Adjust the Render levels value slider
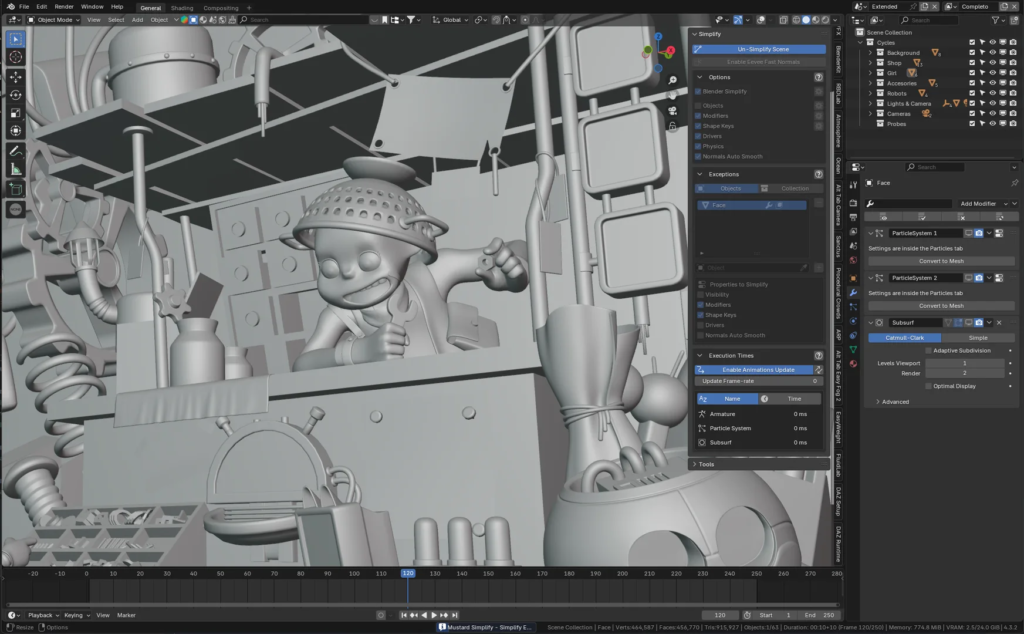The width and height of the screenshot is (1024, 634). point(965,373)
